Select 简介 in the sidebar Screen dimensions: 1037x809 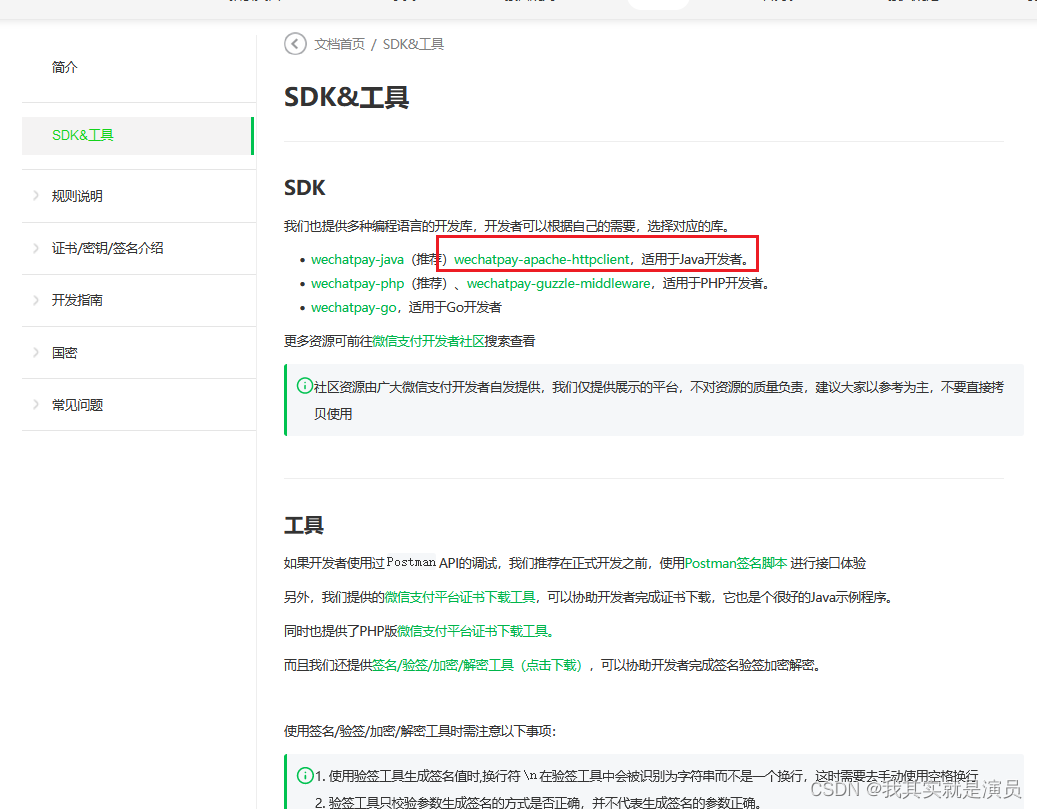[x=65, y=67]
